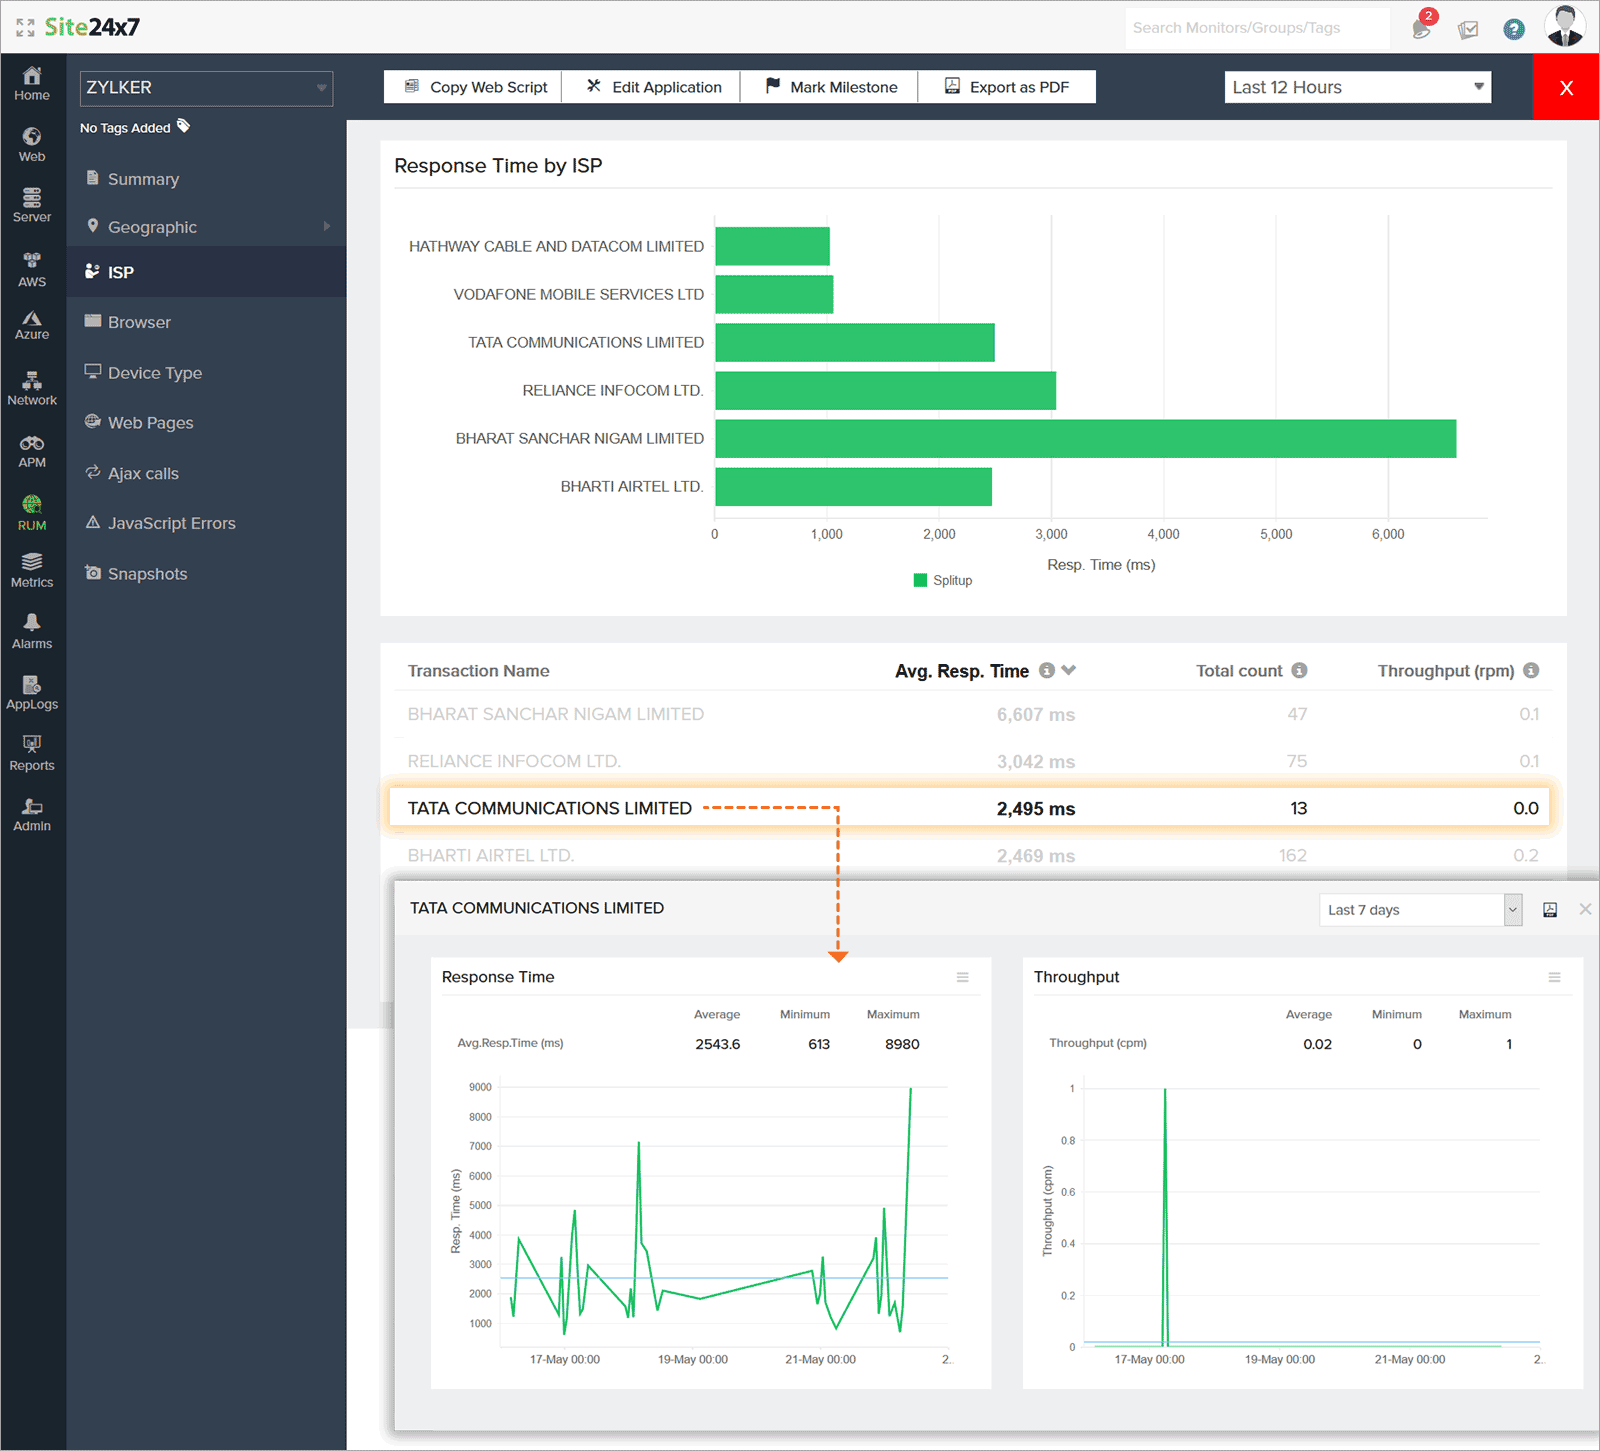The height and width of the screenshot is (1451, 1600).
Task: Open the Web monitors icon
Action: [32, 145]
